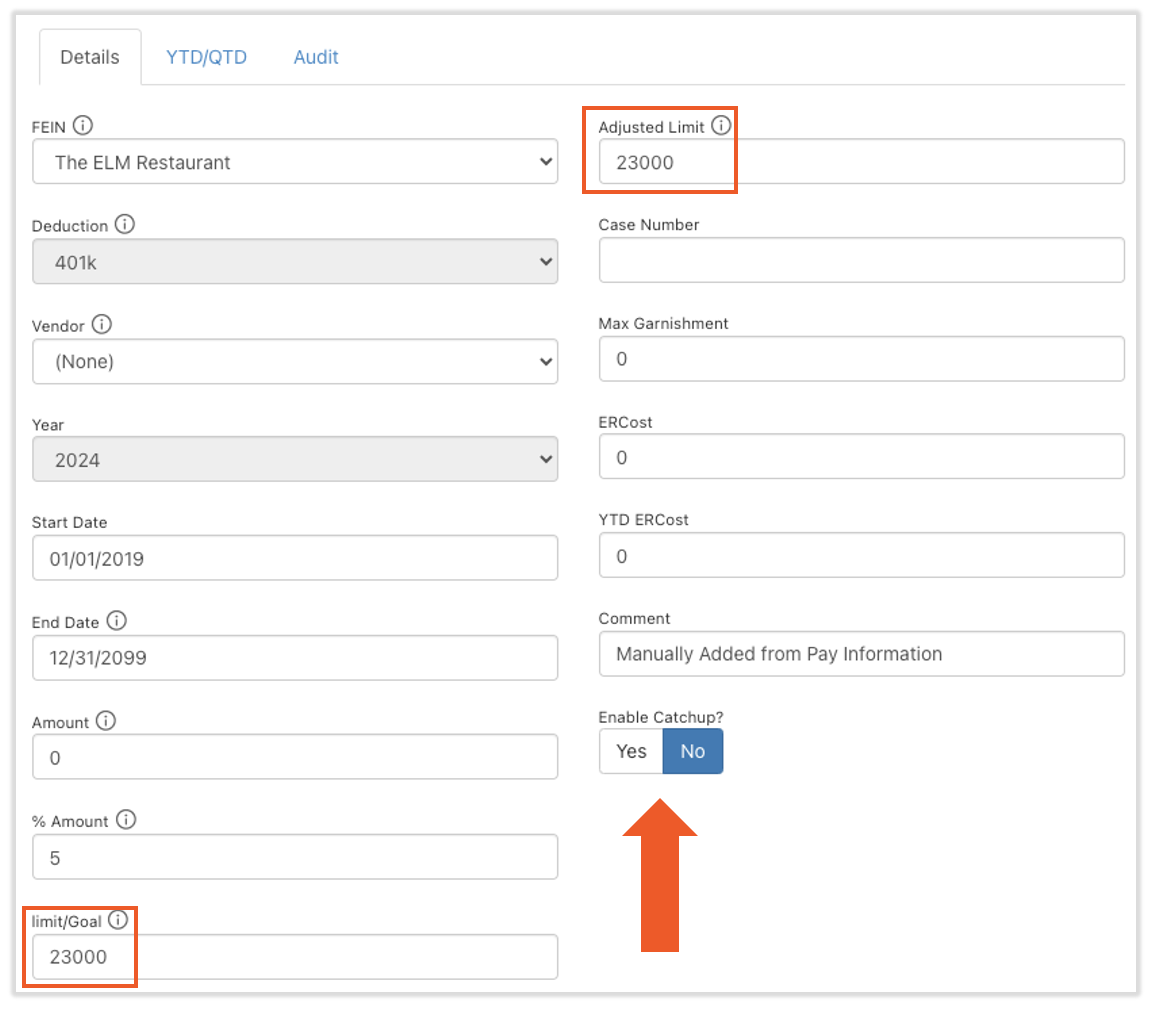The width and height of the screenshot is (1152, 1010).
Task: Click the info icon beside Vendor
Action: coord(102,324)
